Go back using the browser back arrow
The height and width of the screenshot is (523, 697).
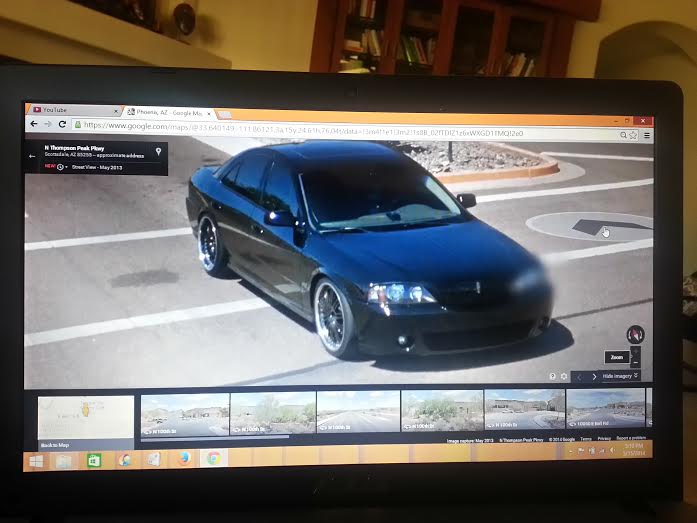click(33, 124)
